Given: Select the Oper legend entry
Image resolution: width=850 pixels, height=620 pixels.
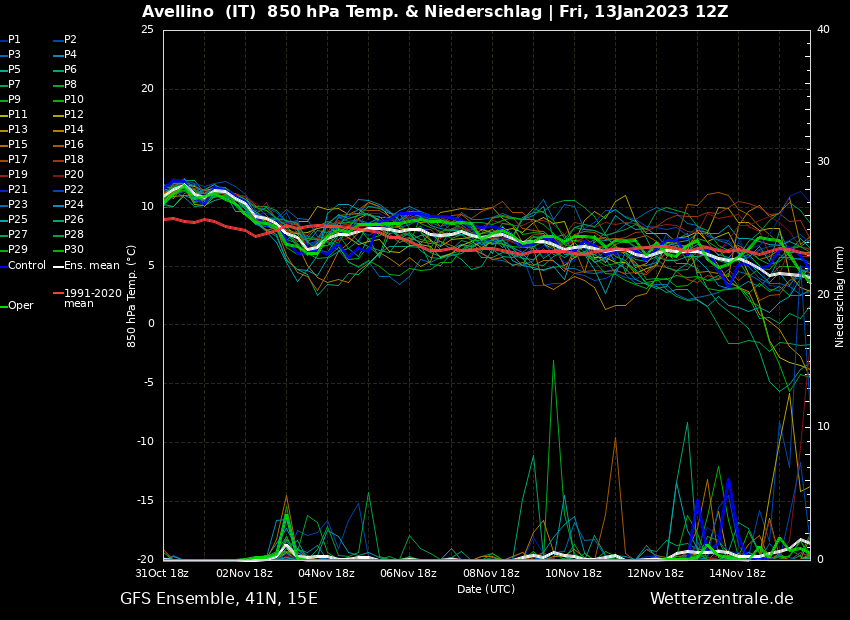Looking at the screenshot, I should click(20, 306).
